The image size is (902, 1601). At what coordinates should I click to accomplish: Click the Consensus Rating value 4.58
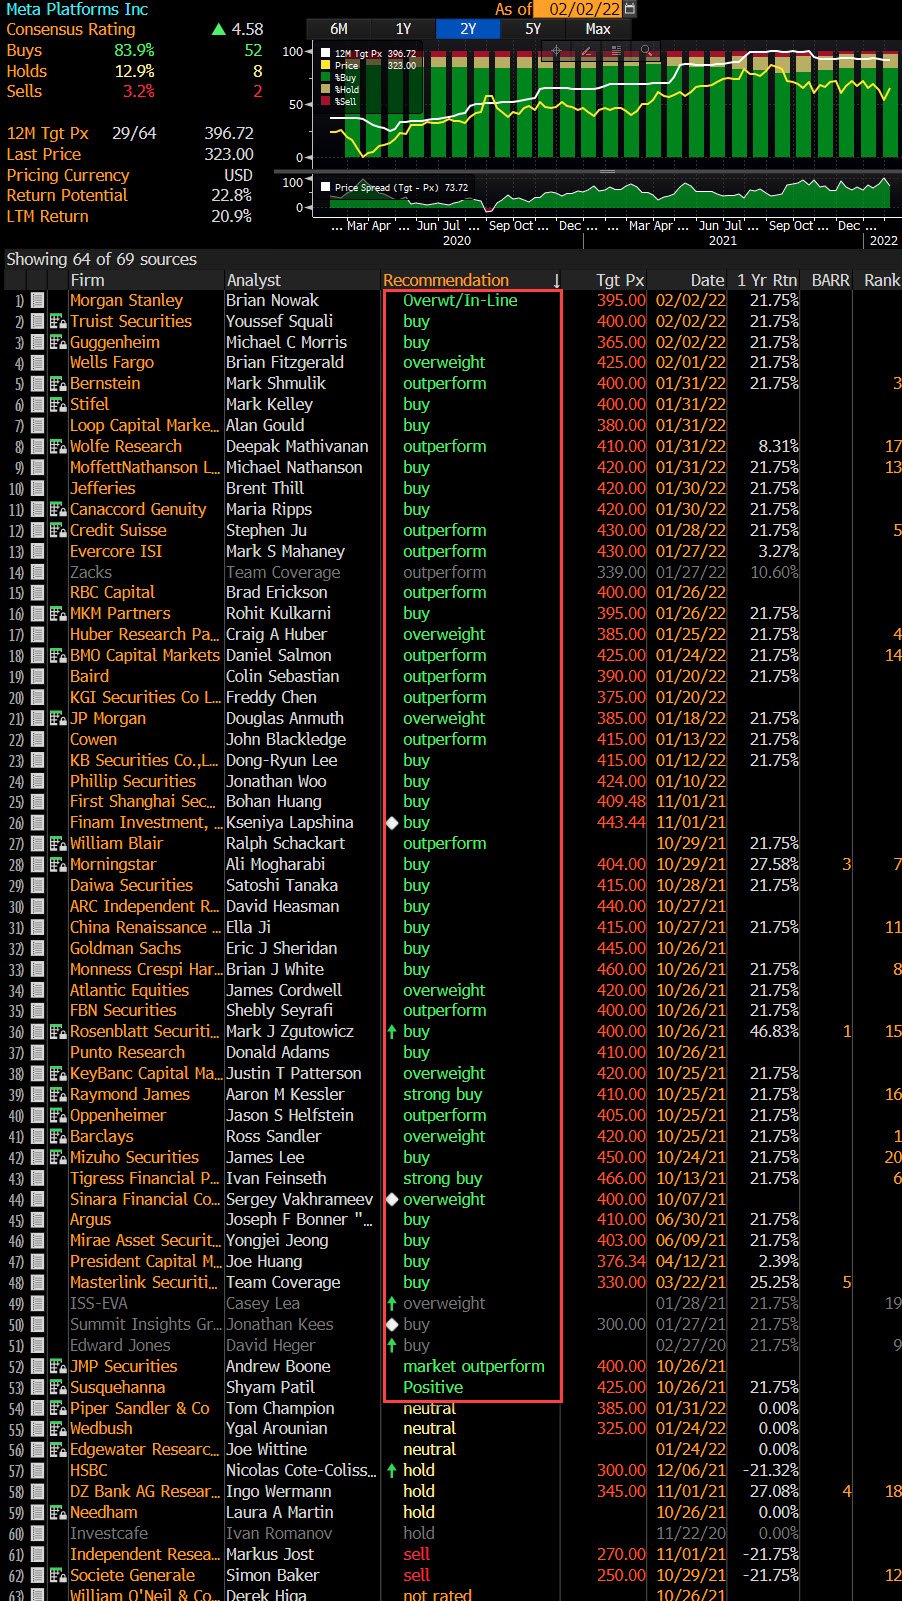(247, 30)
